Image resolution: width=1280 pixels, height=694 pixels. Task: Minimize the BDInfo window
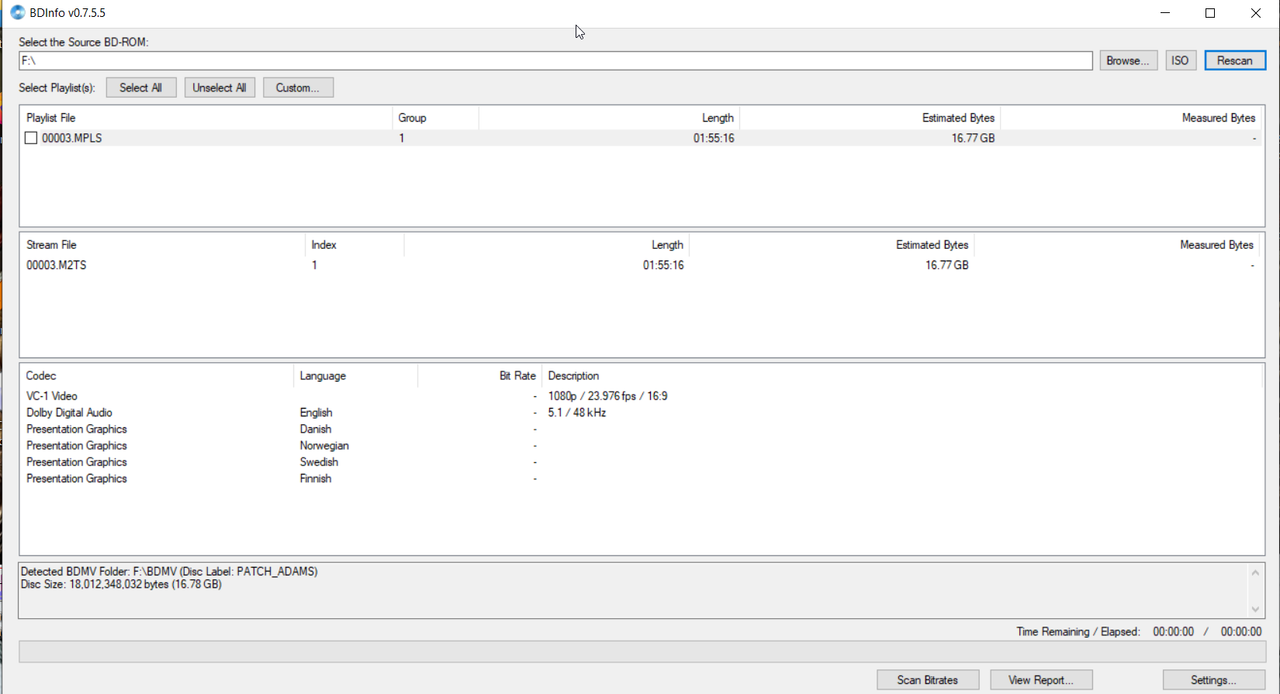tap(1165, 13)
